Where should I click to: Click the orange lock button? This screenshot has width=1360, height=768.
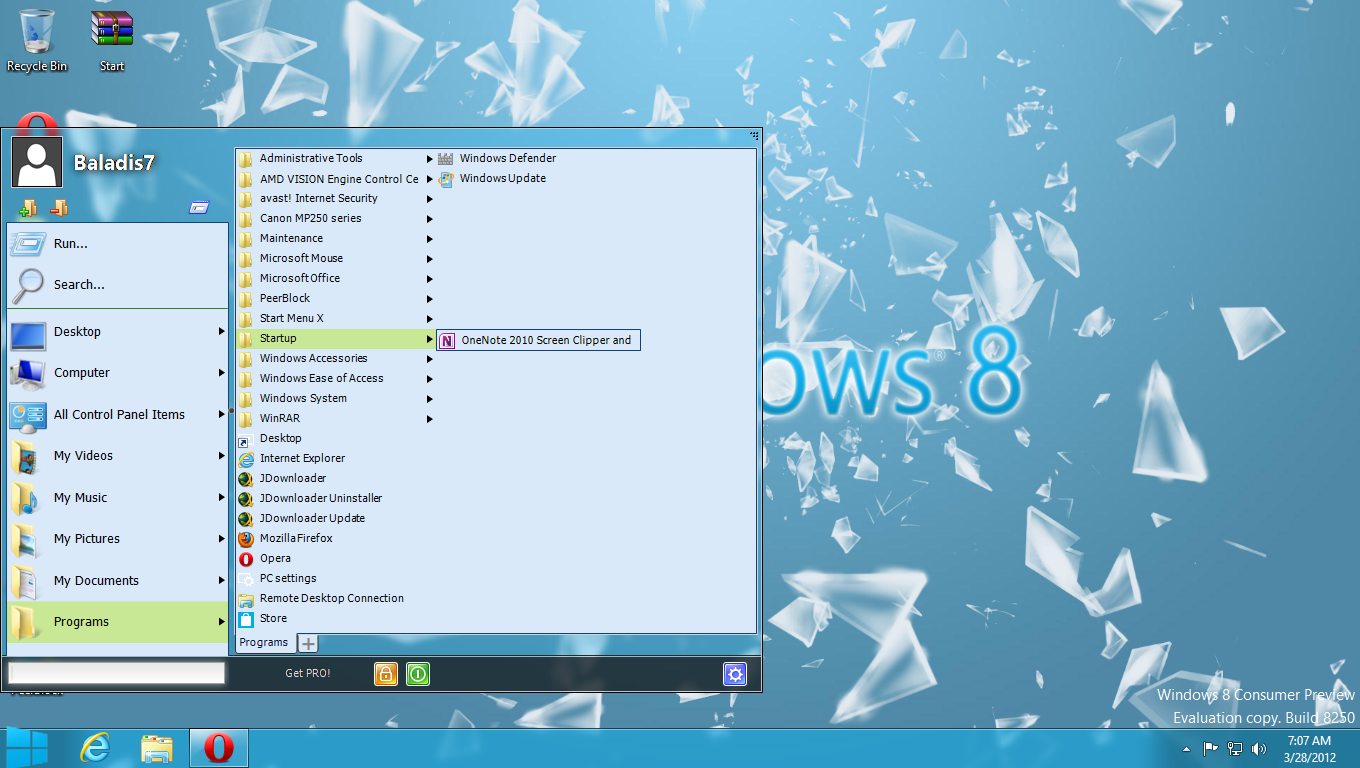point(386,674)
